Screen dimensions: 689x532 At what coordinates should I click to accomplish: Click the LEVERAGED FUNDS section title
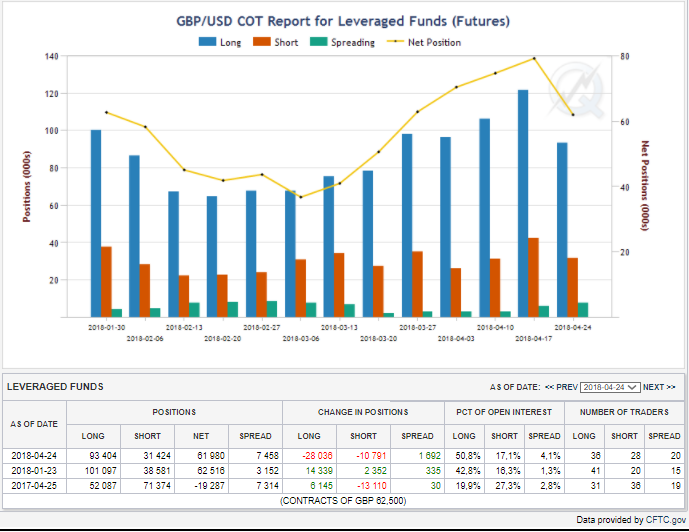(x=55, y=387)
